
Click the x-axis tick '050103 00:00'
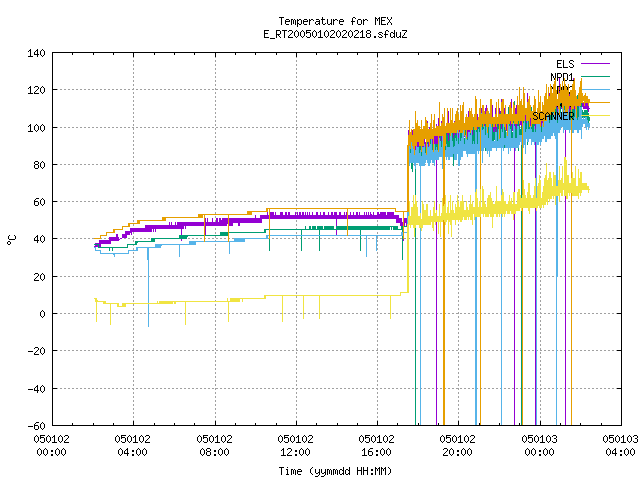[x=540, y=446]
